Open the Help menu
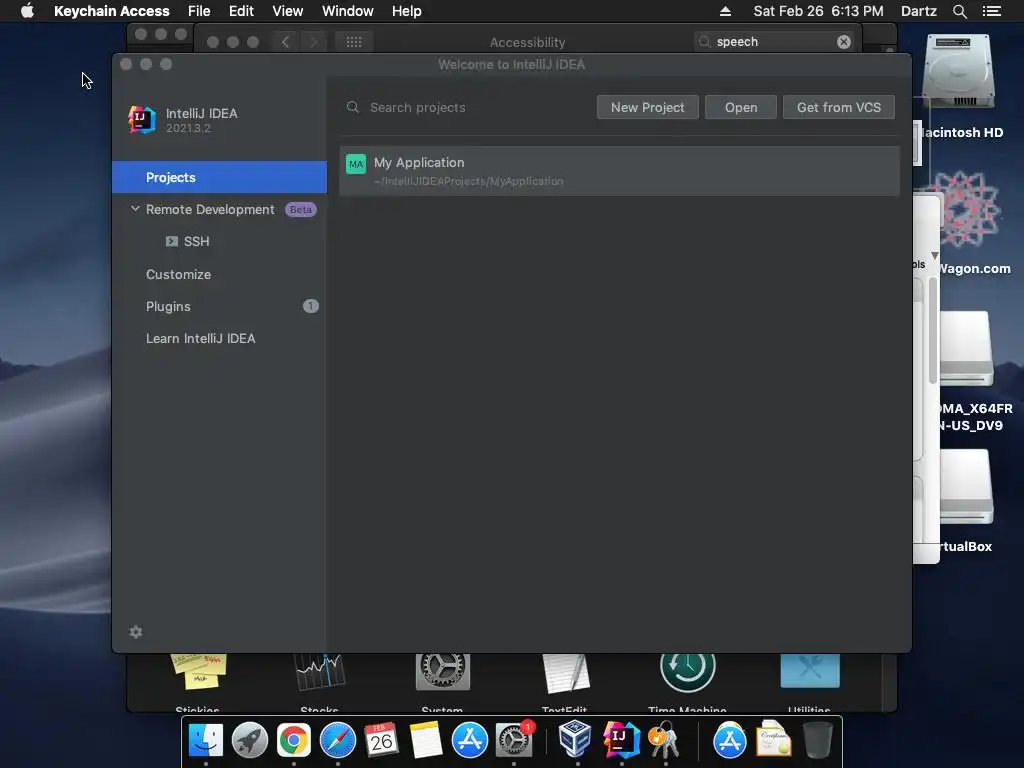1024x768 pixels. point(406,11)
